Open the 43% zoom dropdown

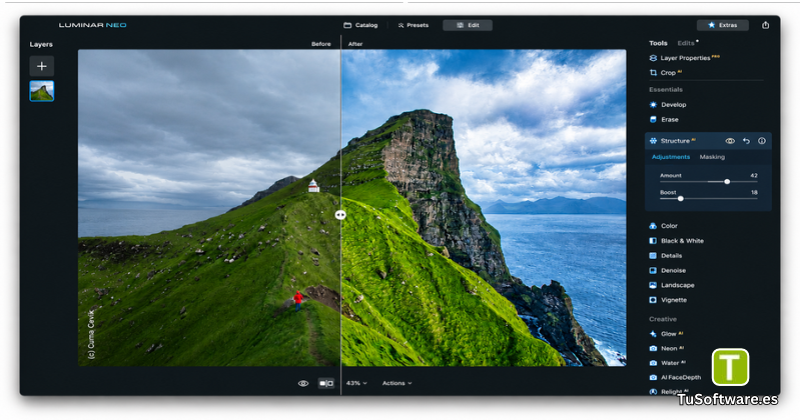click(x=356, y=383)
